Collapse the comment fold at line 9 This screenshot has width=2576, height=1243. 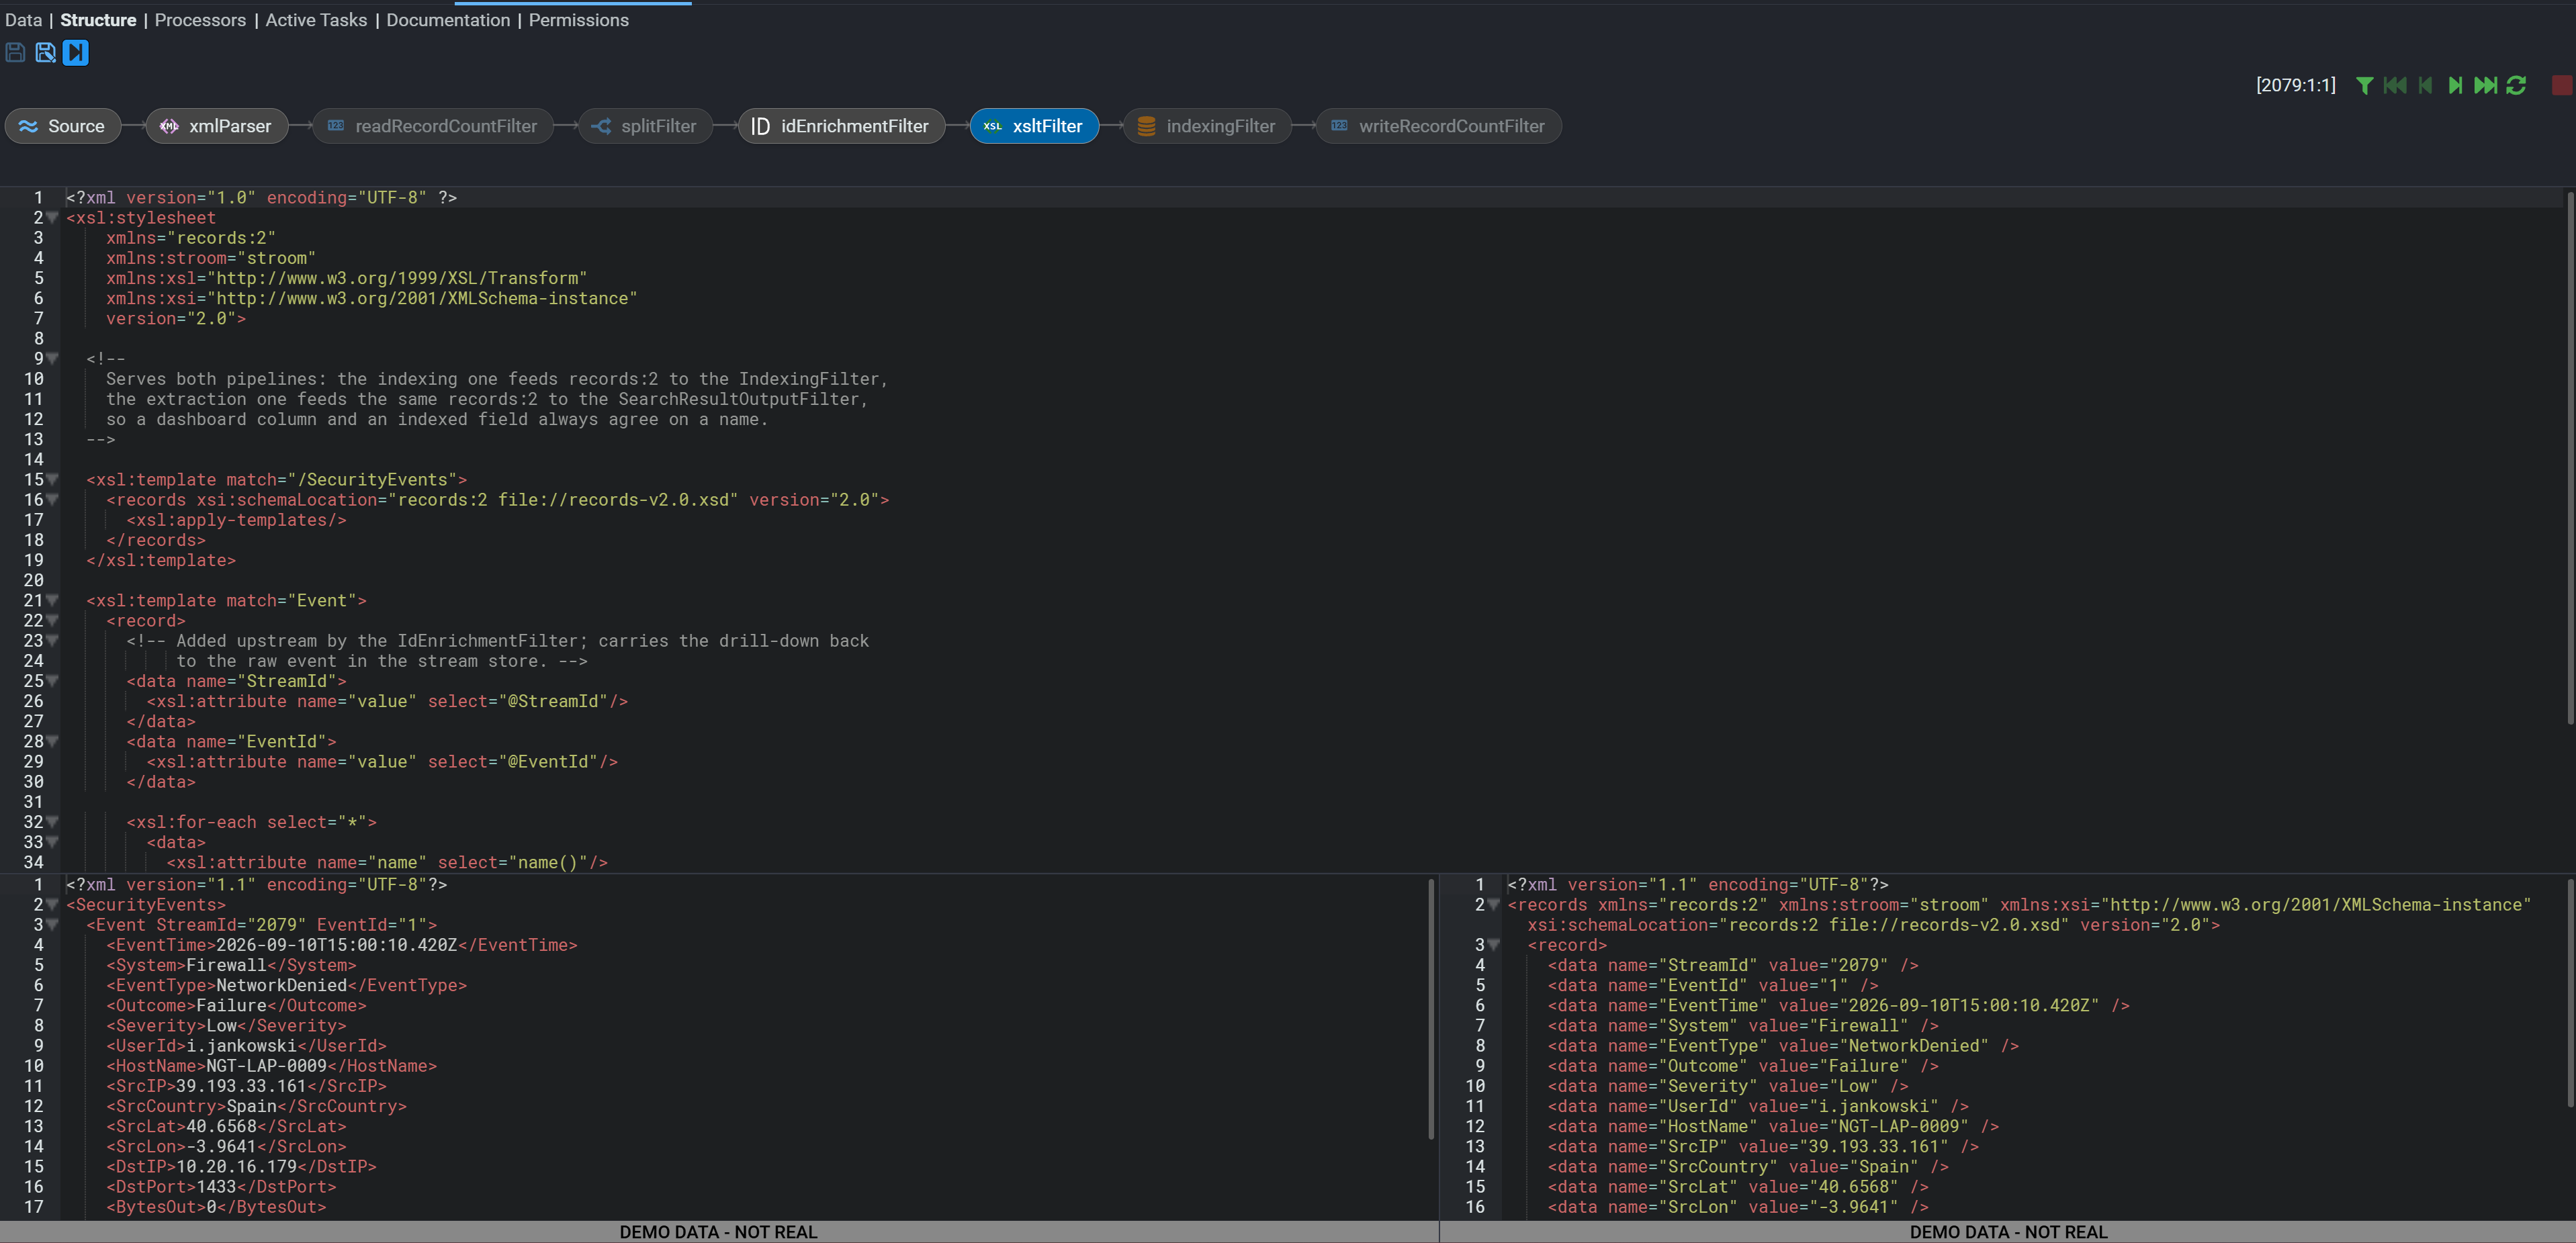coord(52,359)
